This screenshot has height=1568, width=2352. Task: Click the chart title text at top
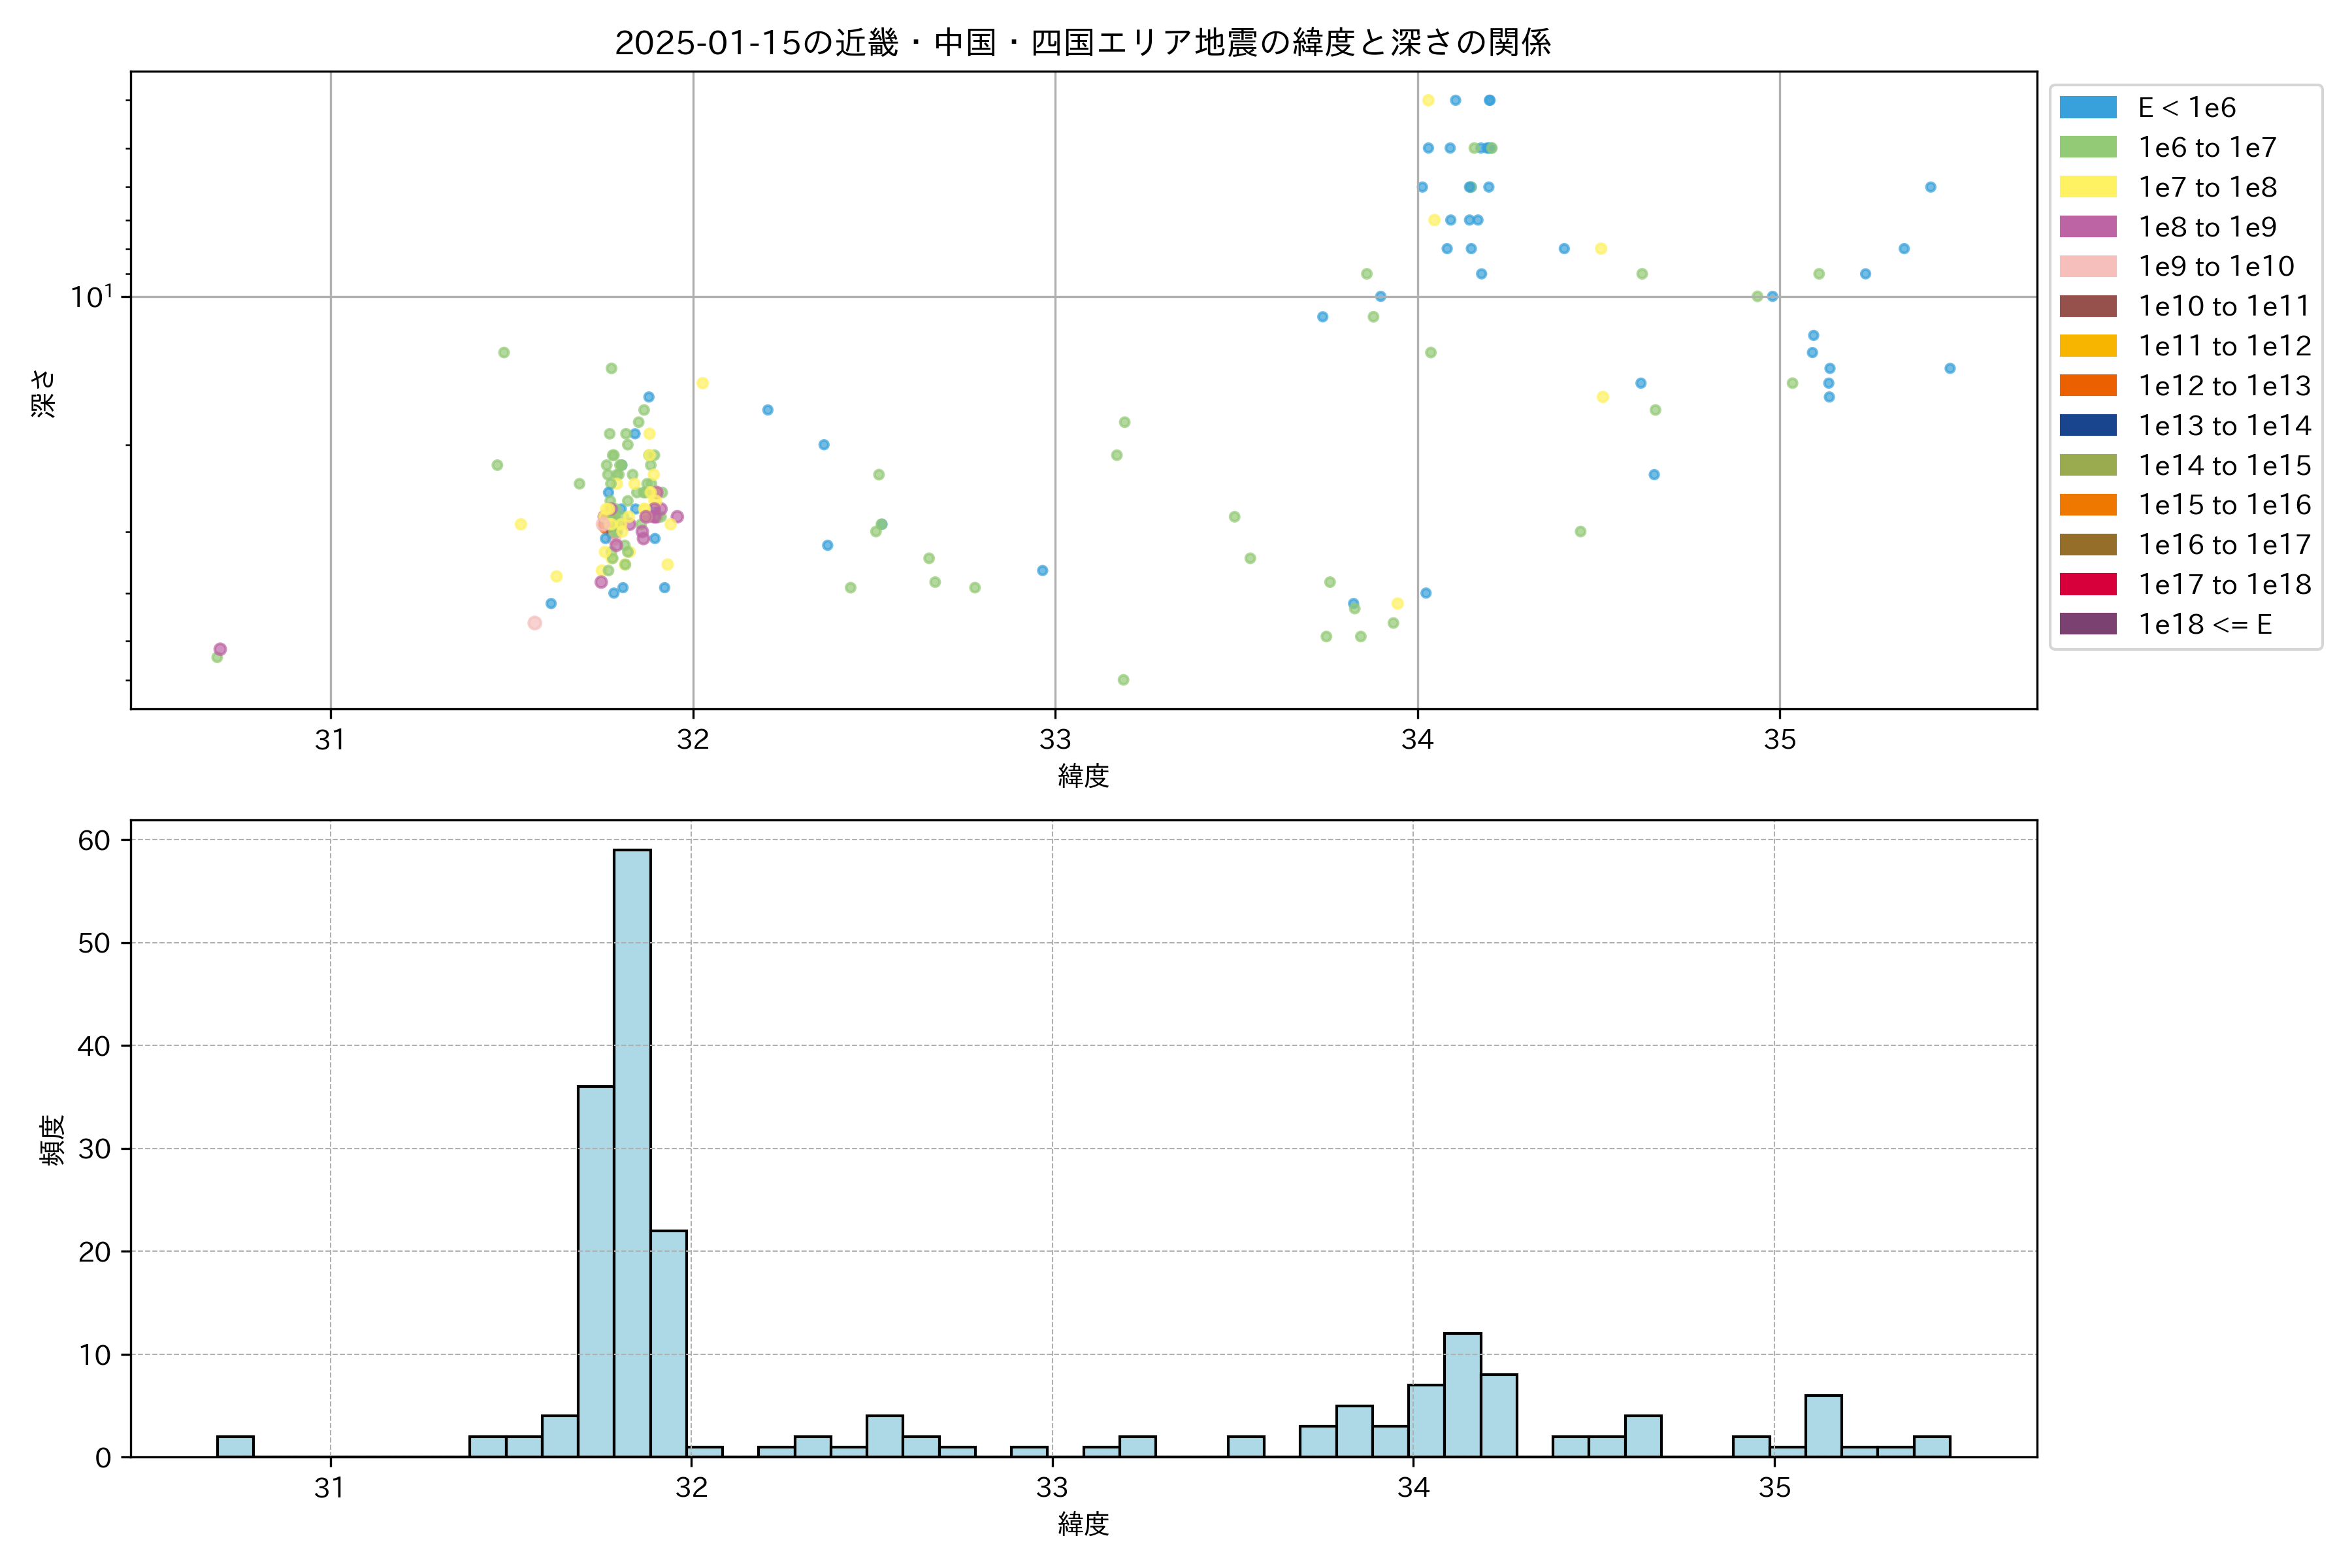1082,43
